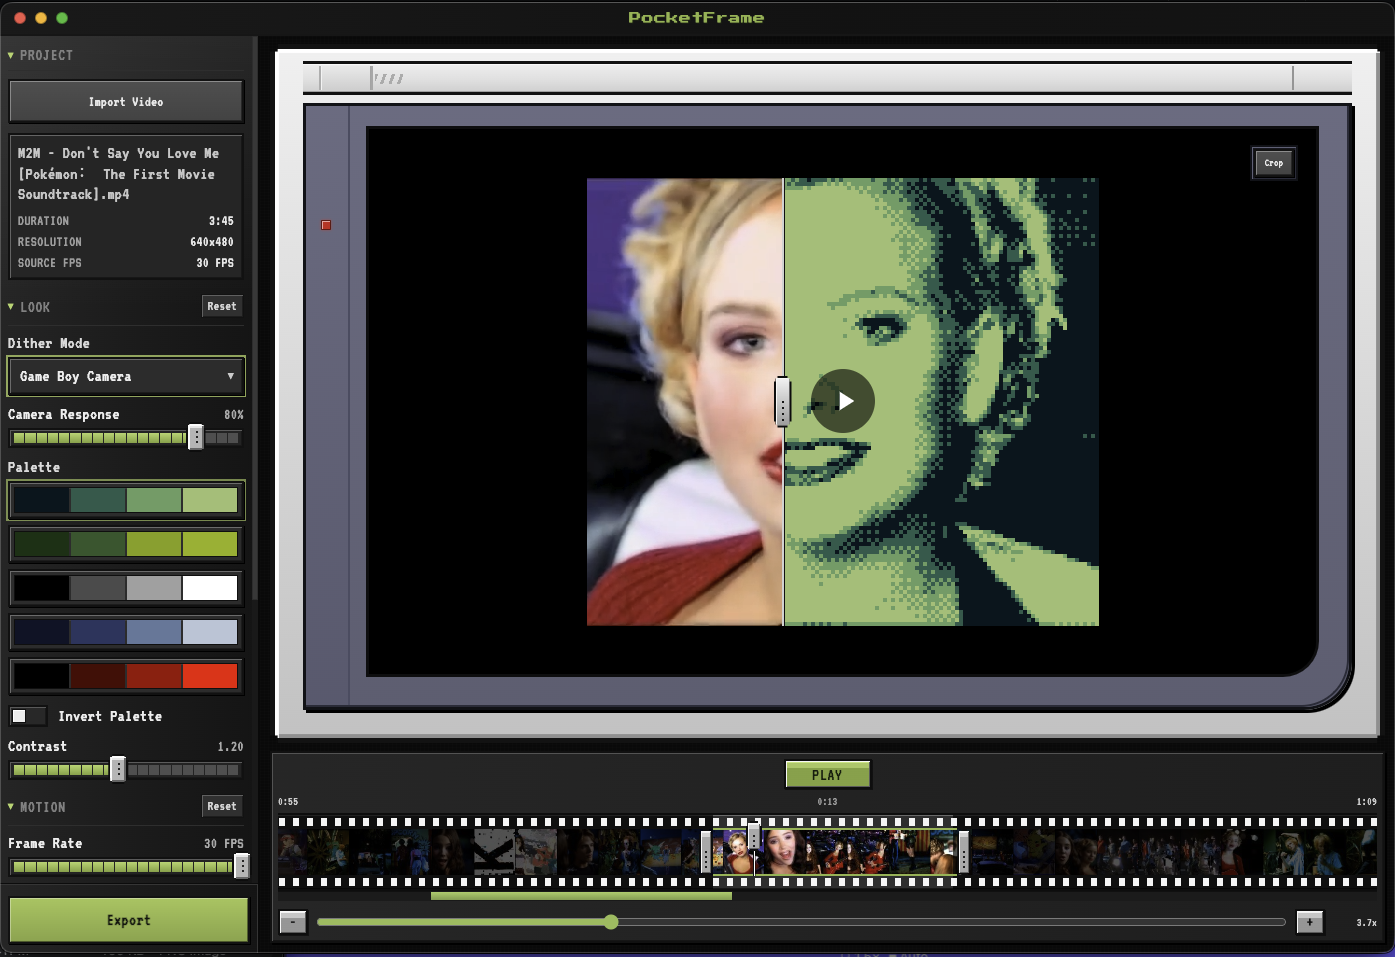Click the right trim handle on the filmstrip
The image size is (1395, 957).
click(x=964, y=851)
